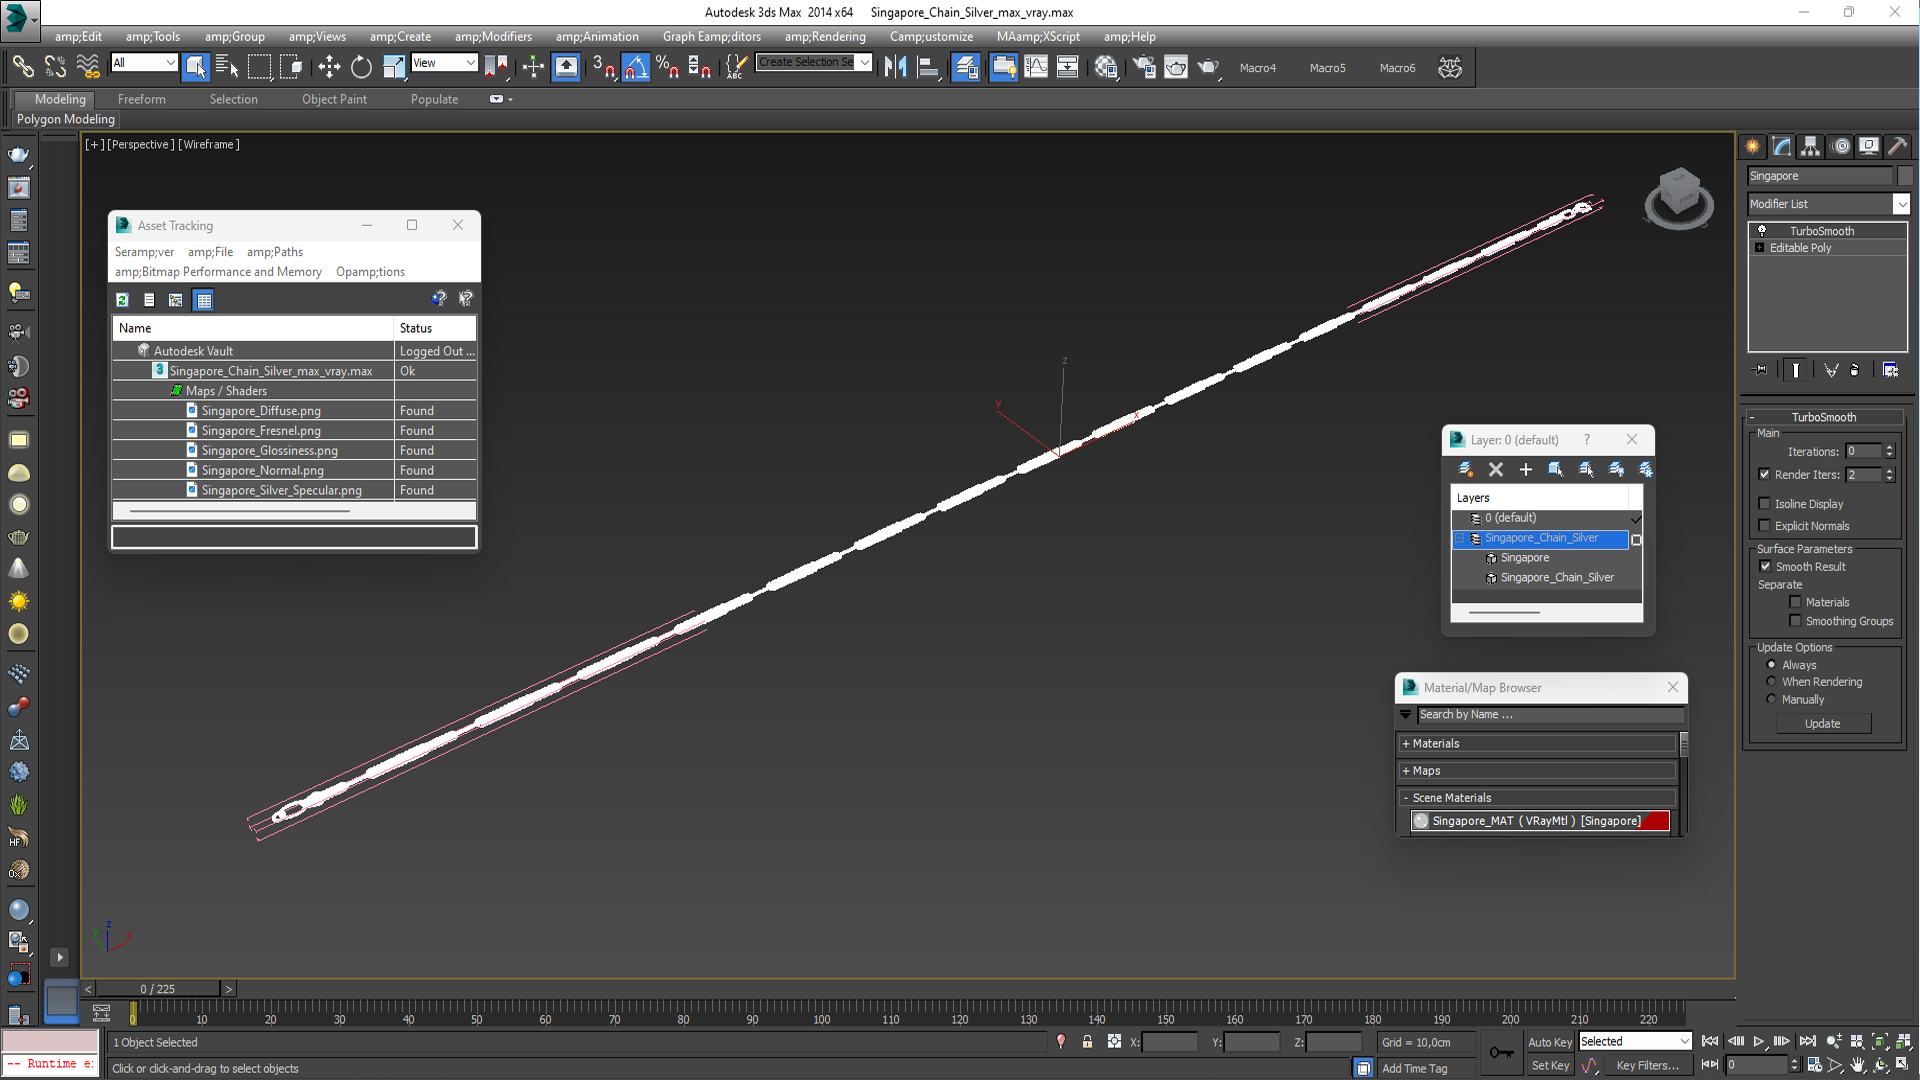The width and height of the screenshot is (1920, 1080).
Task: Open the Display command panel tab
Action: click(x=1869, y=146)
